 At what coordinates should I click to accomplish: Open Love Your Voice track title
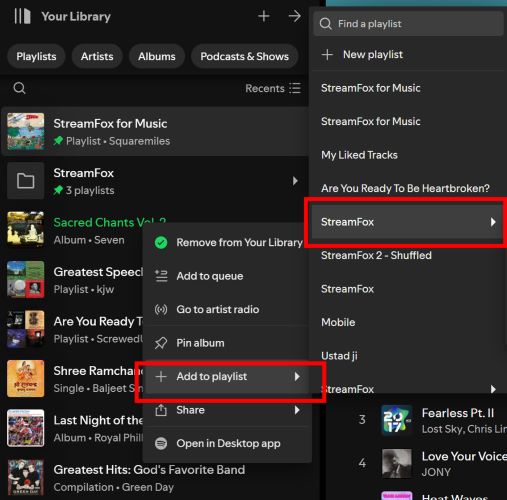(x=464, y=456)
